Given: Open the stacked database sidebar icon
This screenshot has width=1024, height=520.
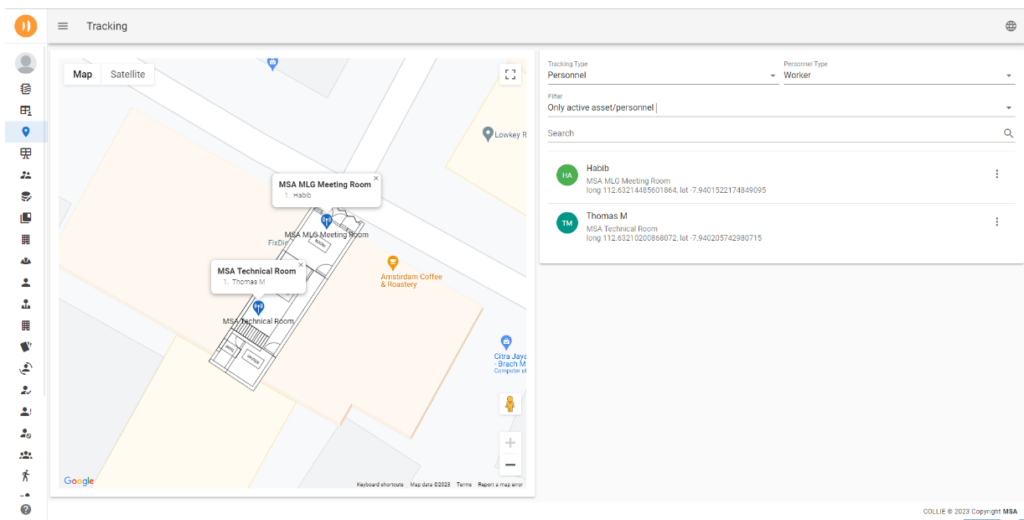Looking at the screenshot, I should pos(25,89).
